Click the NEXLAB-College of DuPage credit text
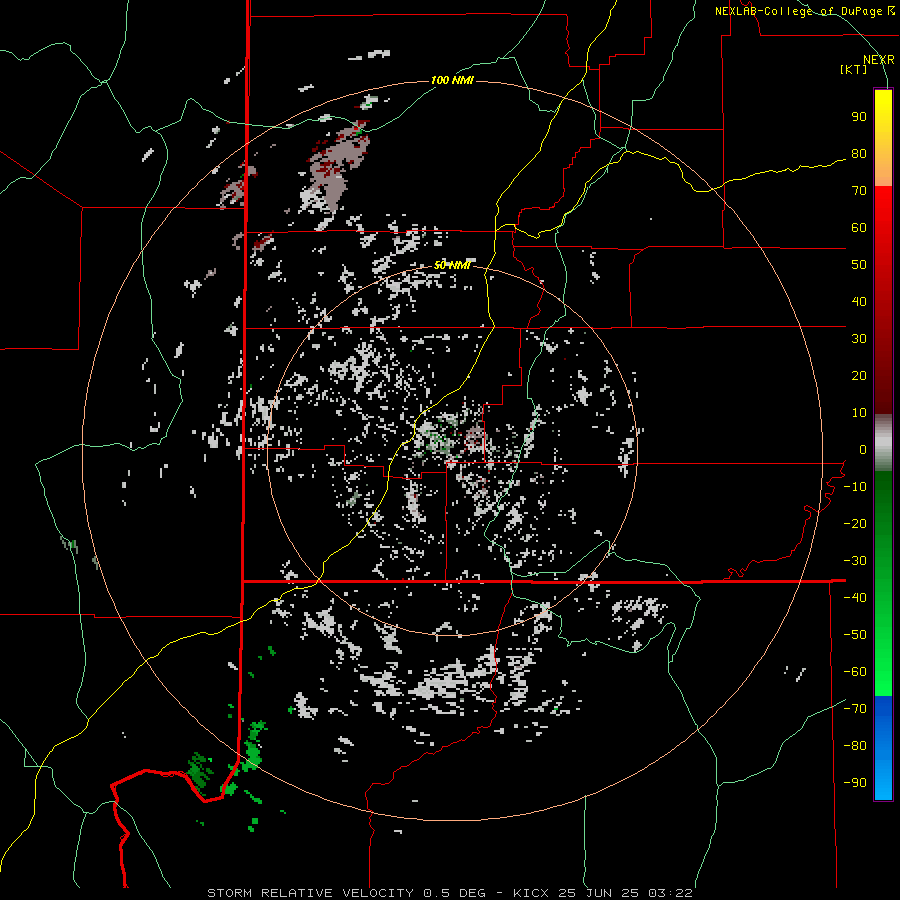The height and width of the screenshot is (900, 900). coord(804,11)
